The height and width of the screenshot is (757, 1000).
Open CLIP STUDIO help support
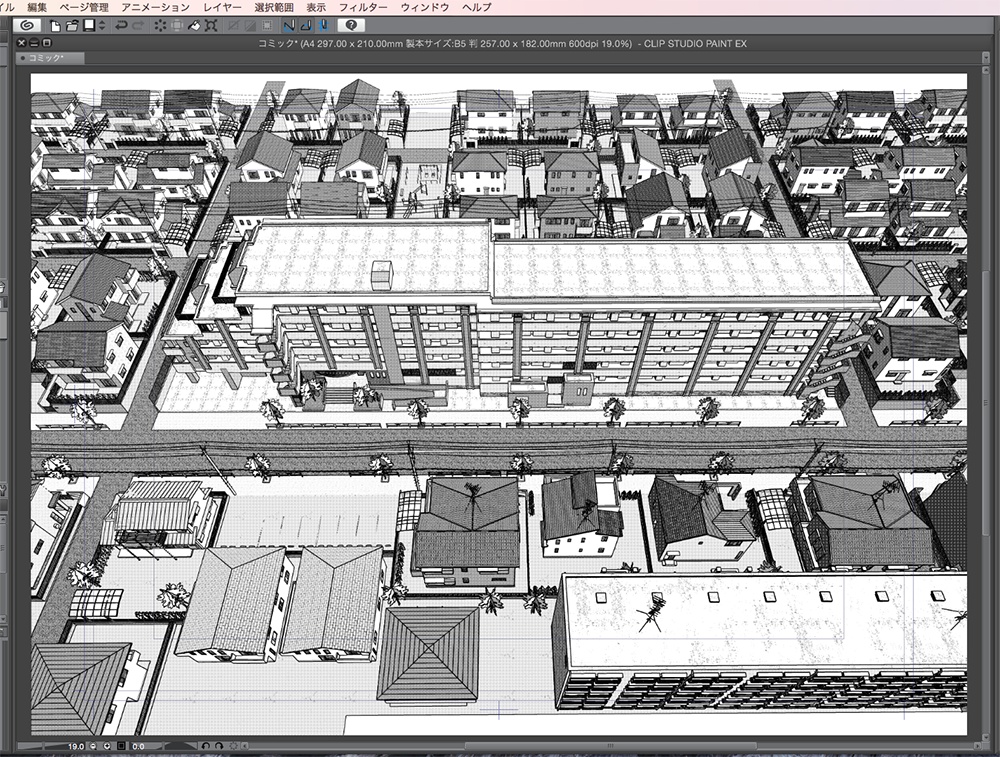pos(351,26)
